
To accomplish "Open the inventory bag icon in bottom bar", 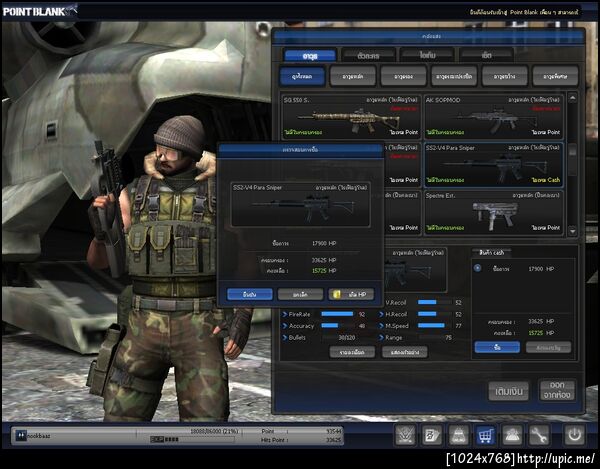I will (x=458, y=435).
